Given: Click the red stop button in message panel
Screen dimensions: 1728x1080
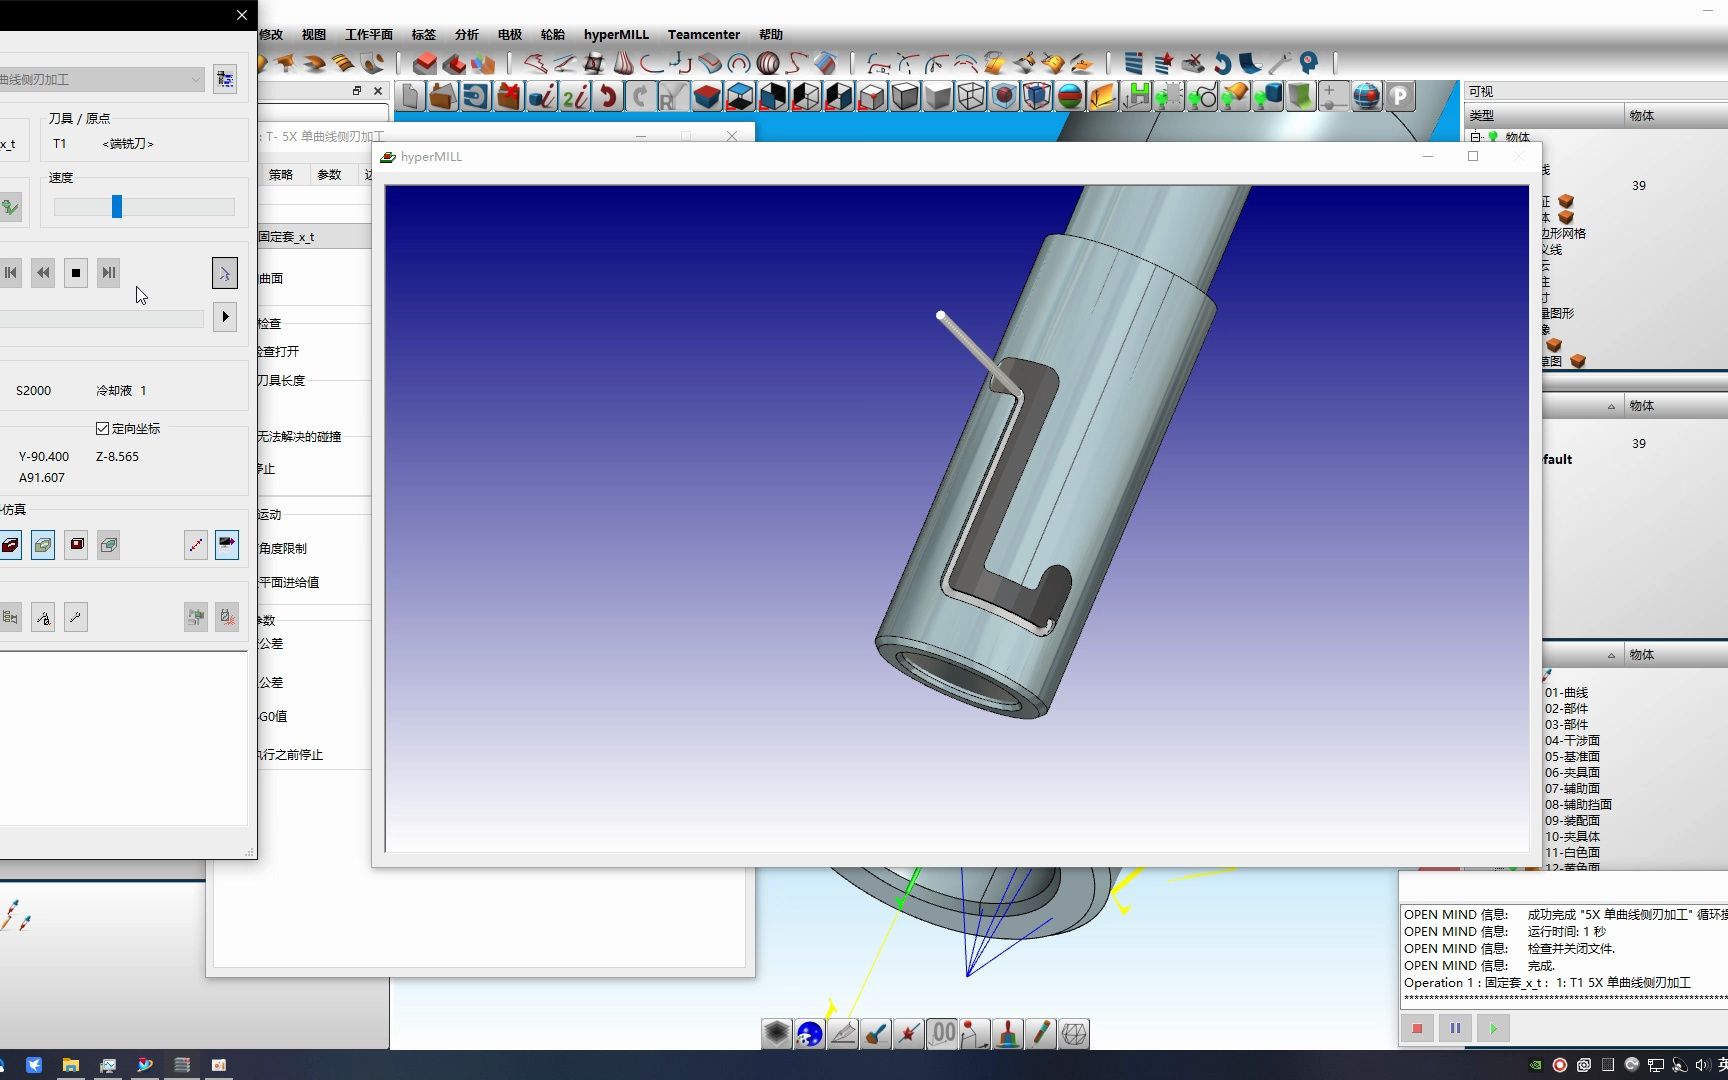Looking at the screenshot, I should [x=1417, y=1028].
